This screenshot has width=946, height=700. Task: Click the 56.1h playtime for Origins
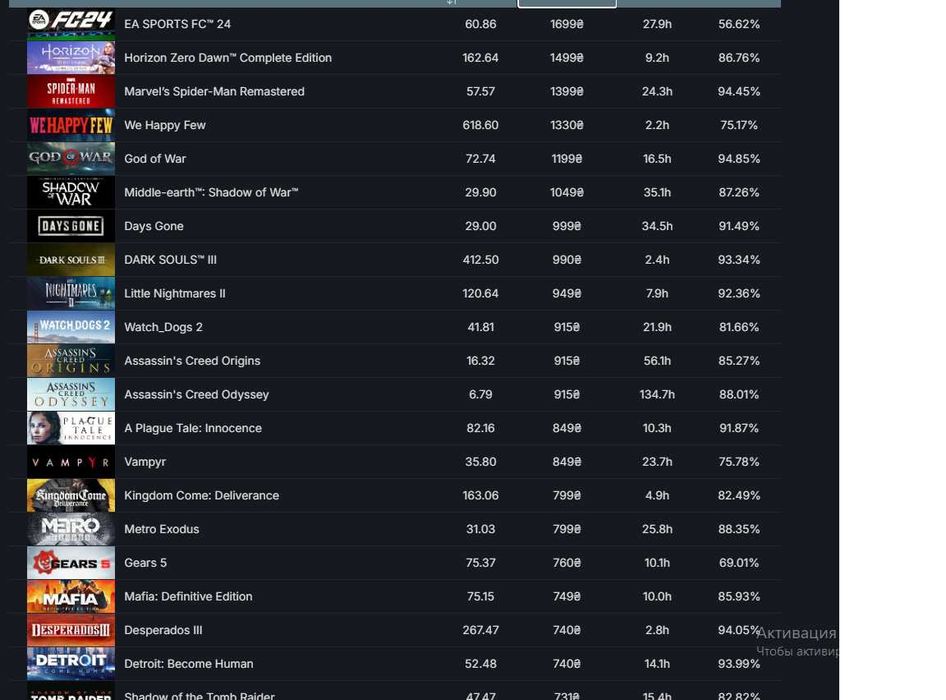coord(657,361)
